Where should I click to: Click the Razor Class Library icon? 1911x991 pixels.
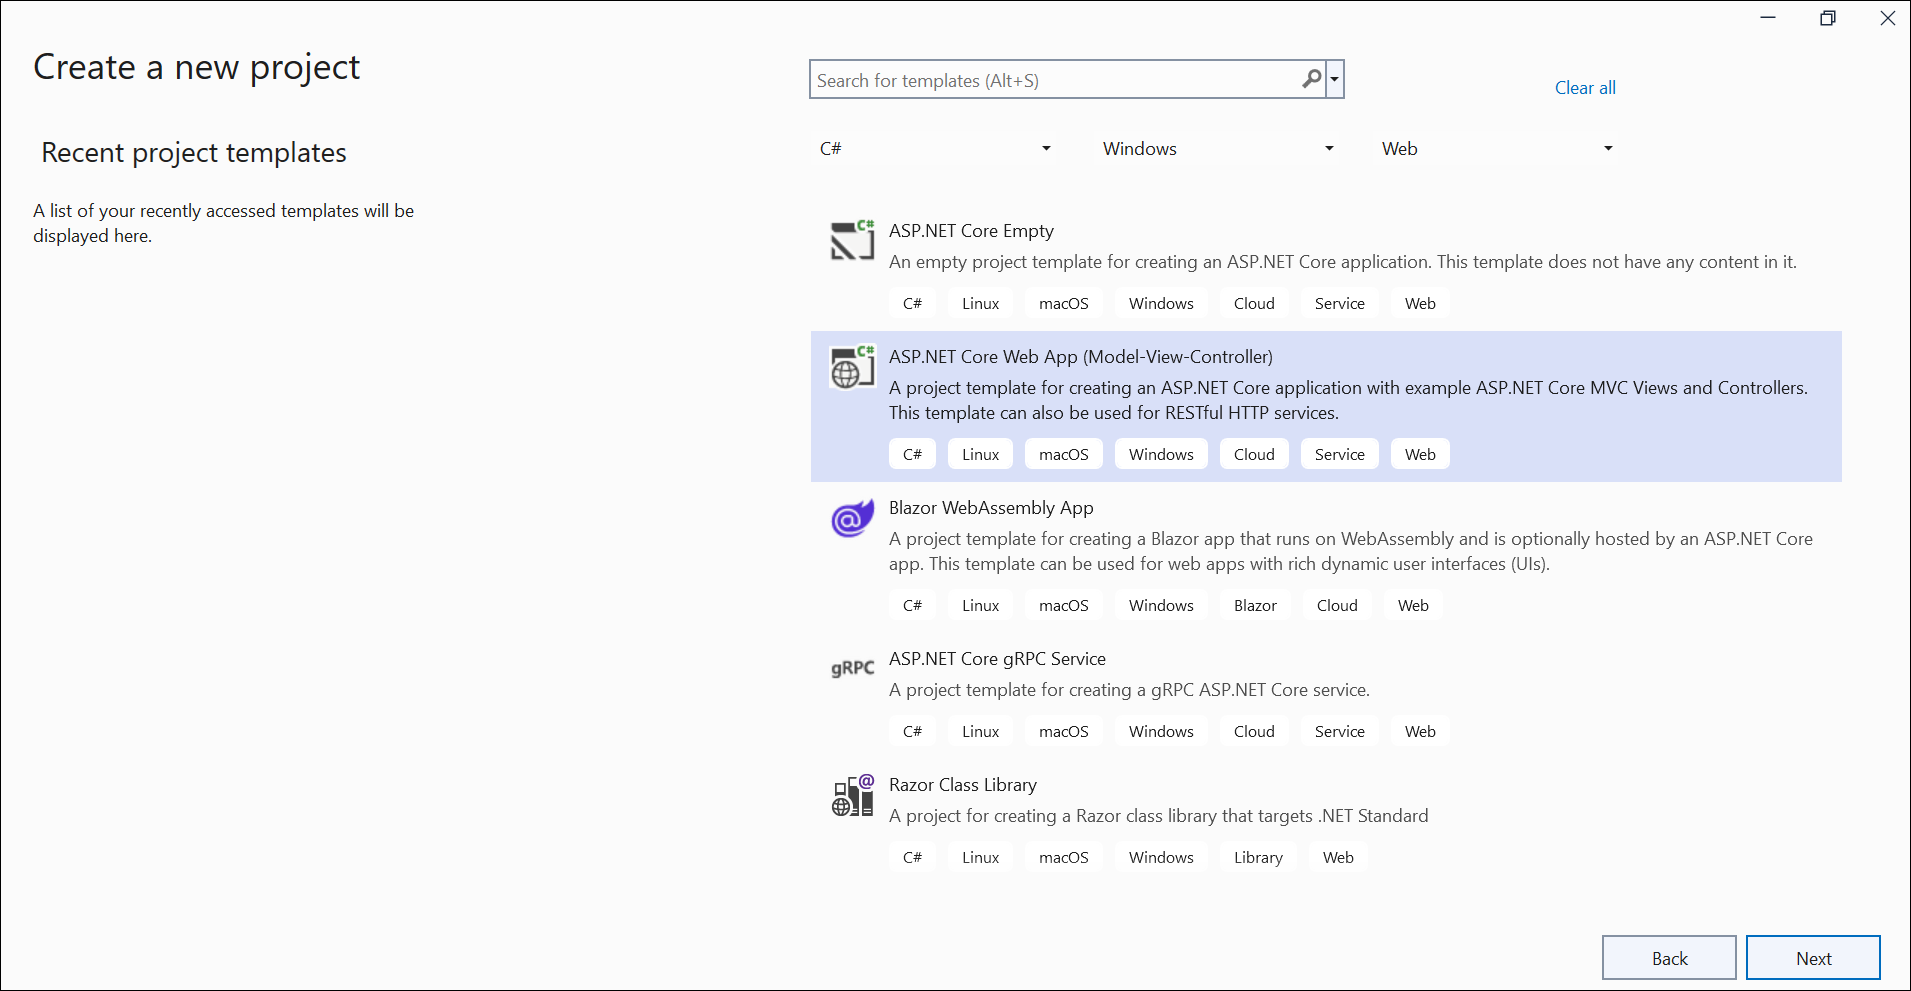(852, 795)
